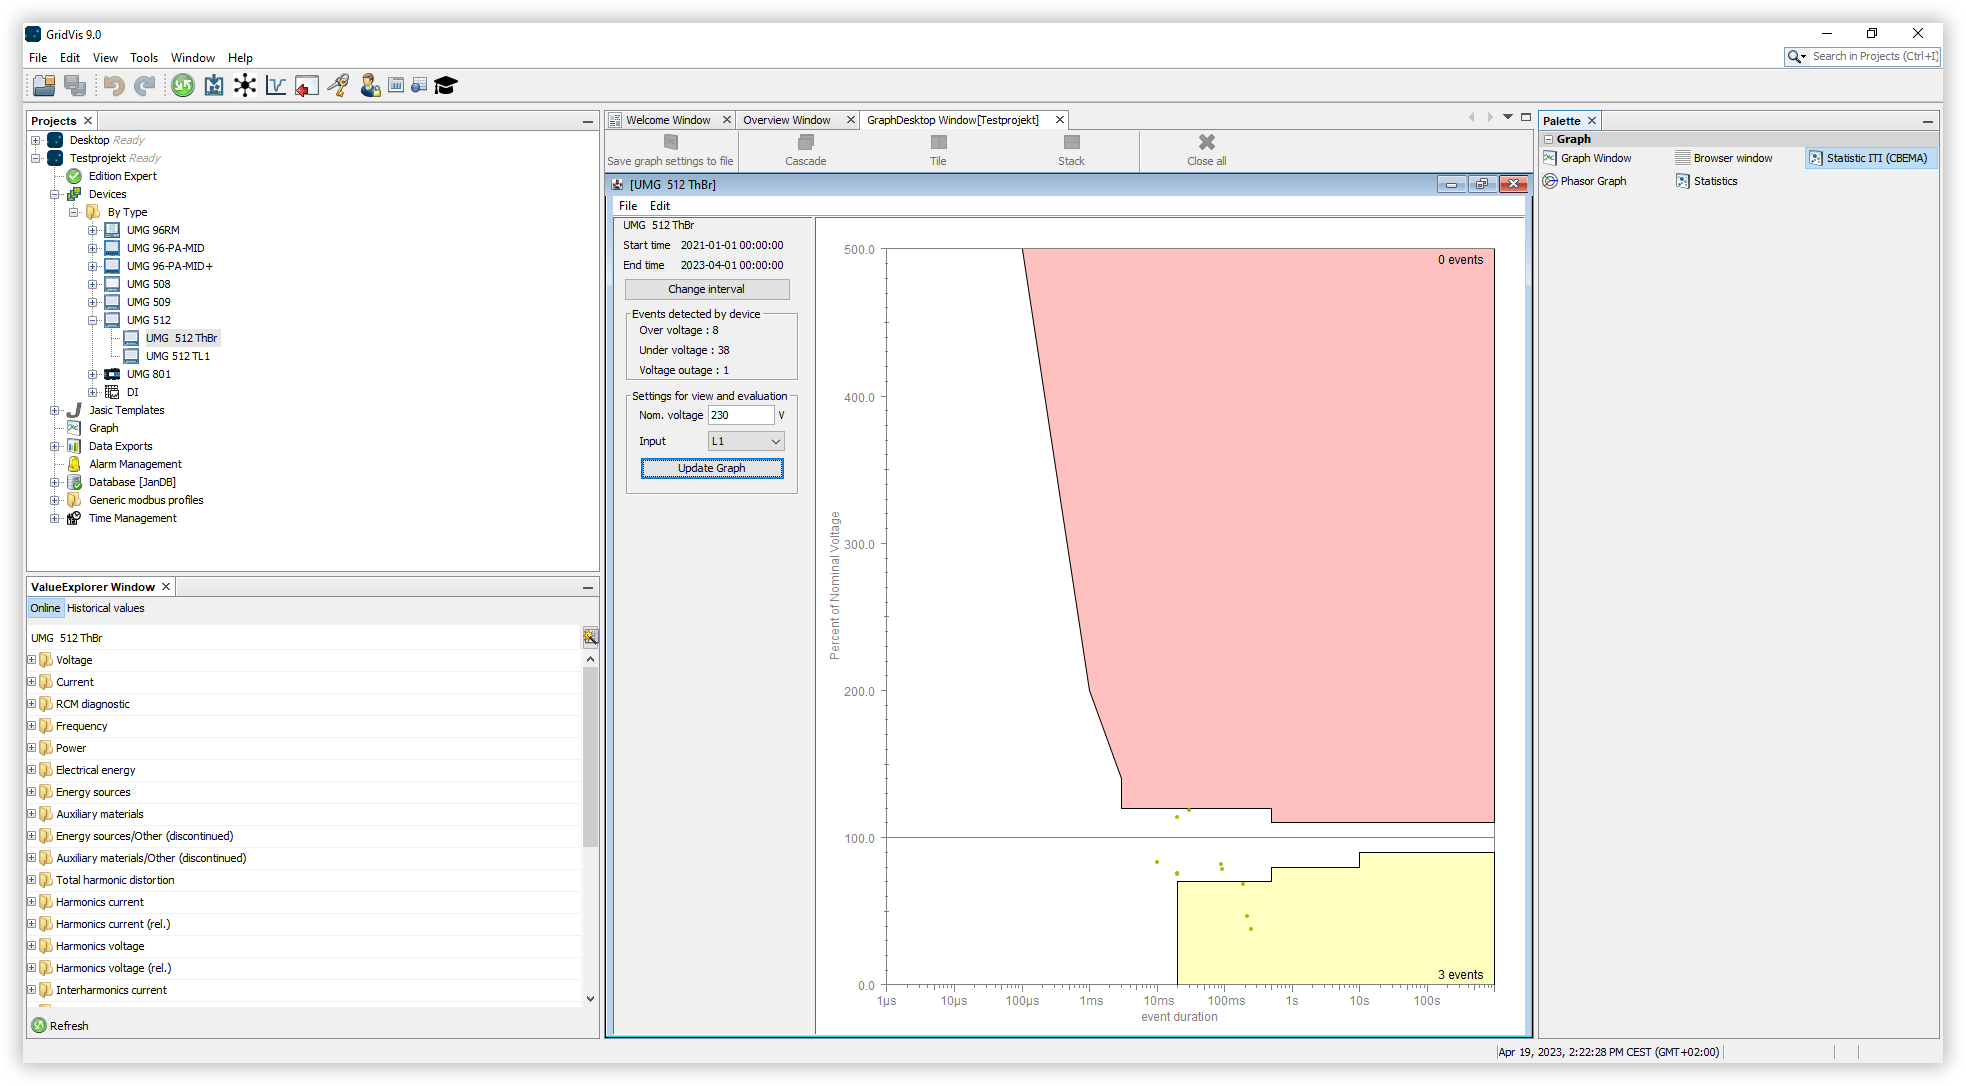Expand the UMG 96RM tree node
This screenshot has height=1086, width=1966.
92,230
